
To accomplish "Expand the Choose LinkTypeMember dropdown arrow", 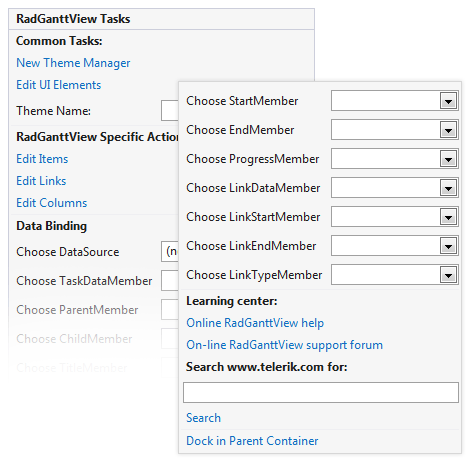I will point(448,275).
